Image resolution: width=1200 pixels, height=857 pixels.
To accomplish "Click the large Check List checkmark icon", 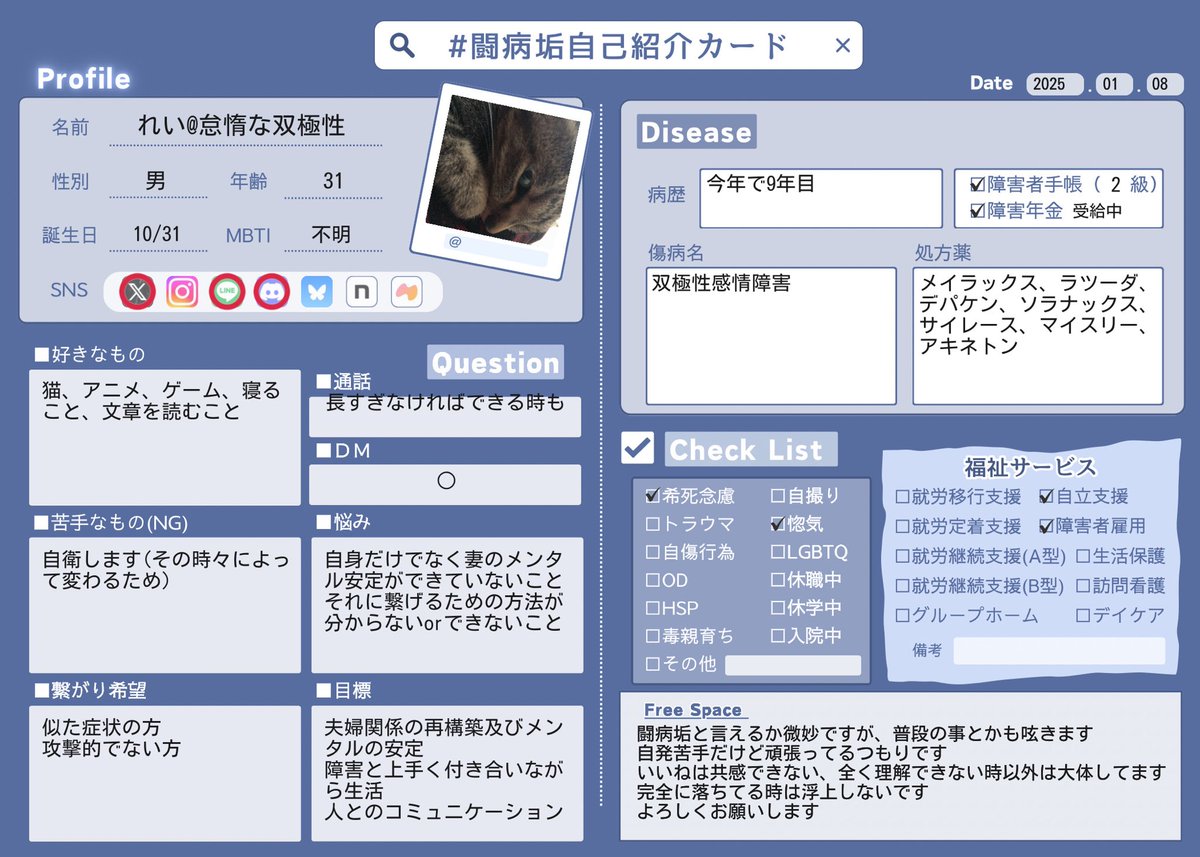I will (x=637, y=447).
